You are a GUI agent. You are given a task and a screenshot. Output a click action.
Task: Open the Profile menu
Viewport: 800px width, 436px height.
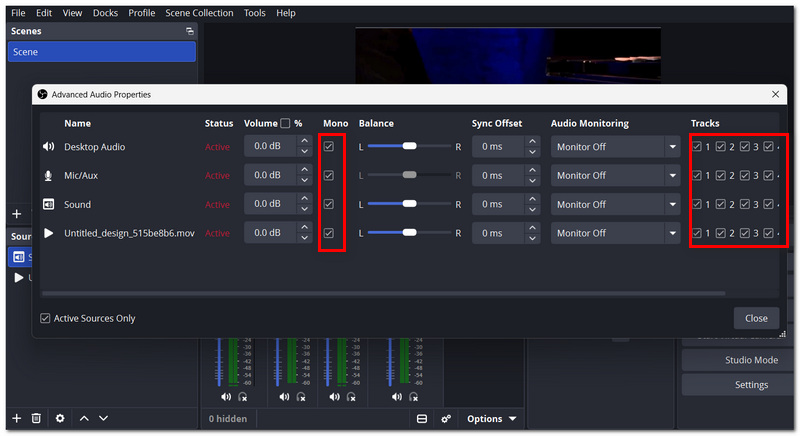pos(142,13)
